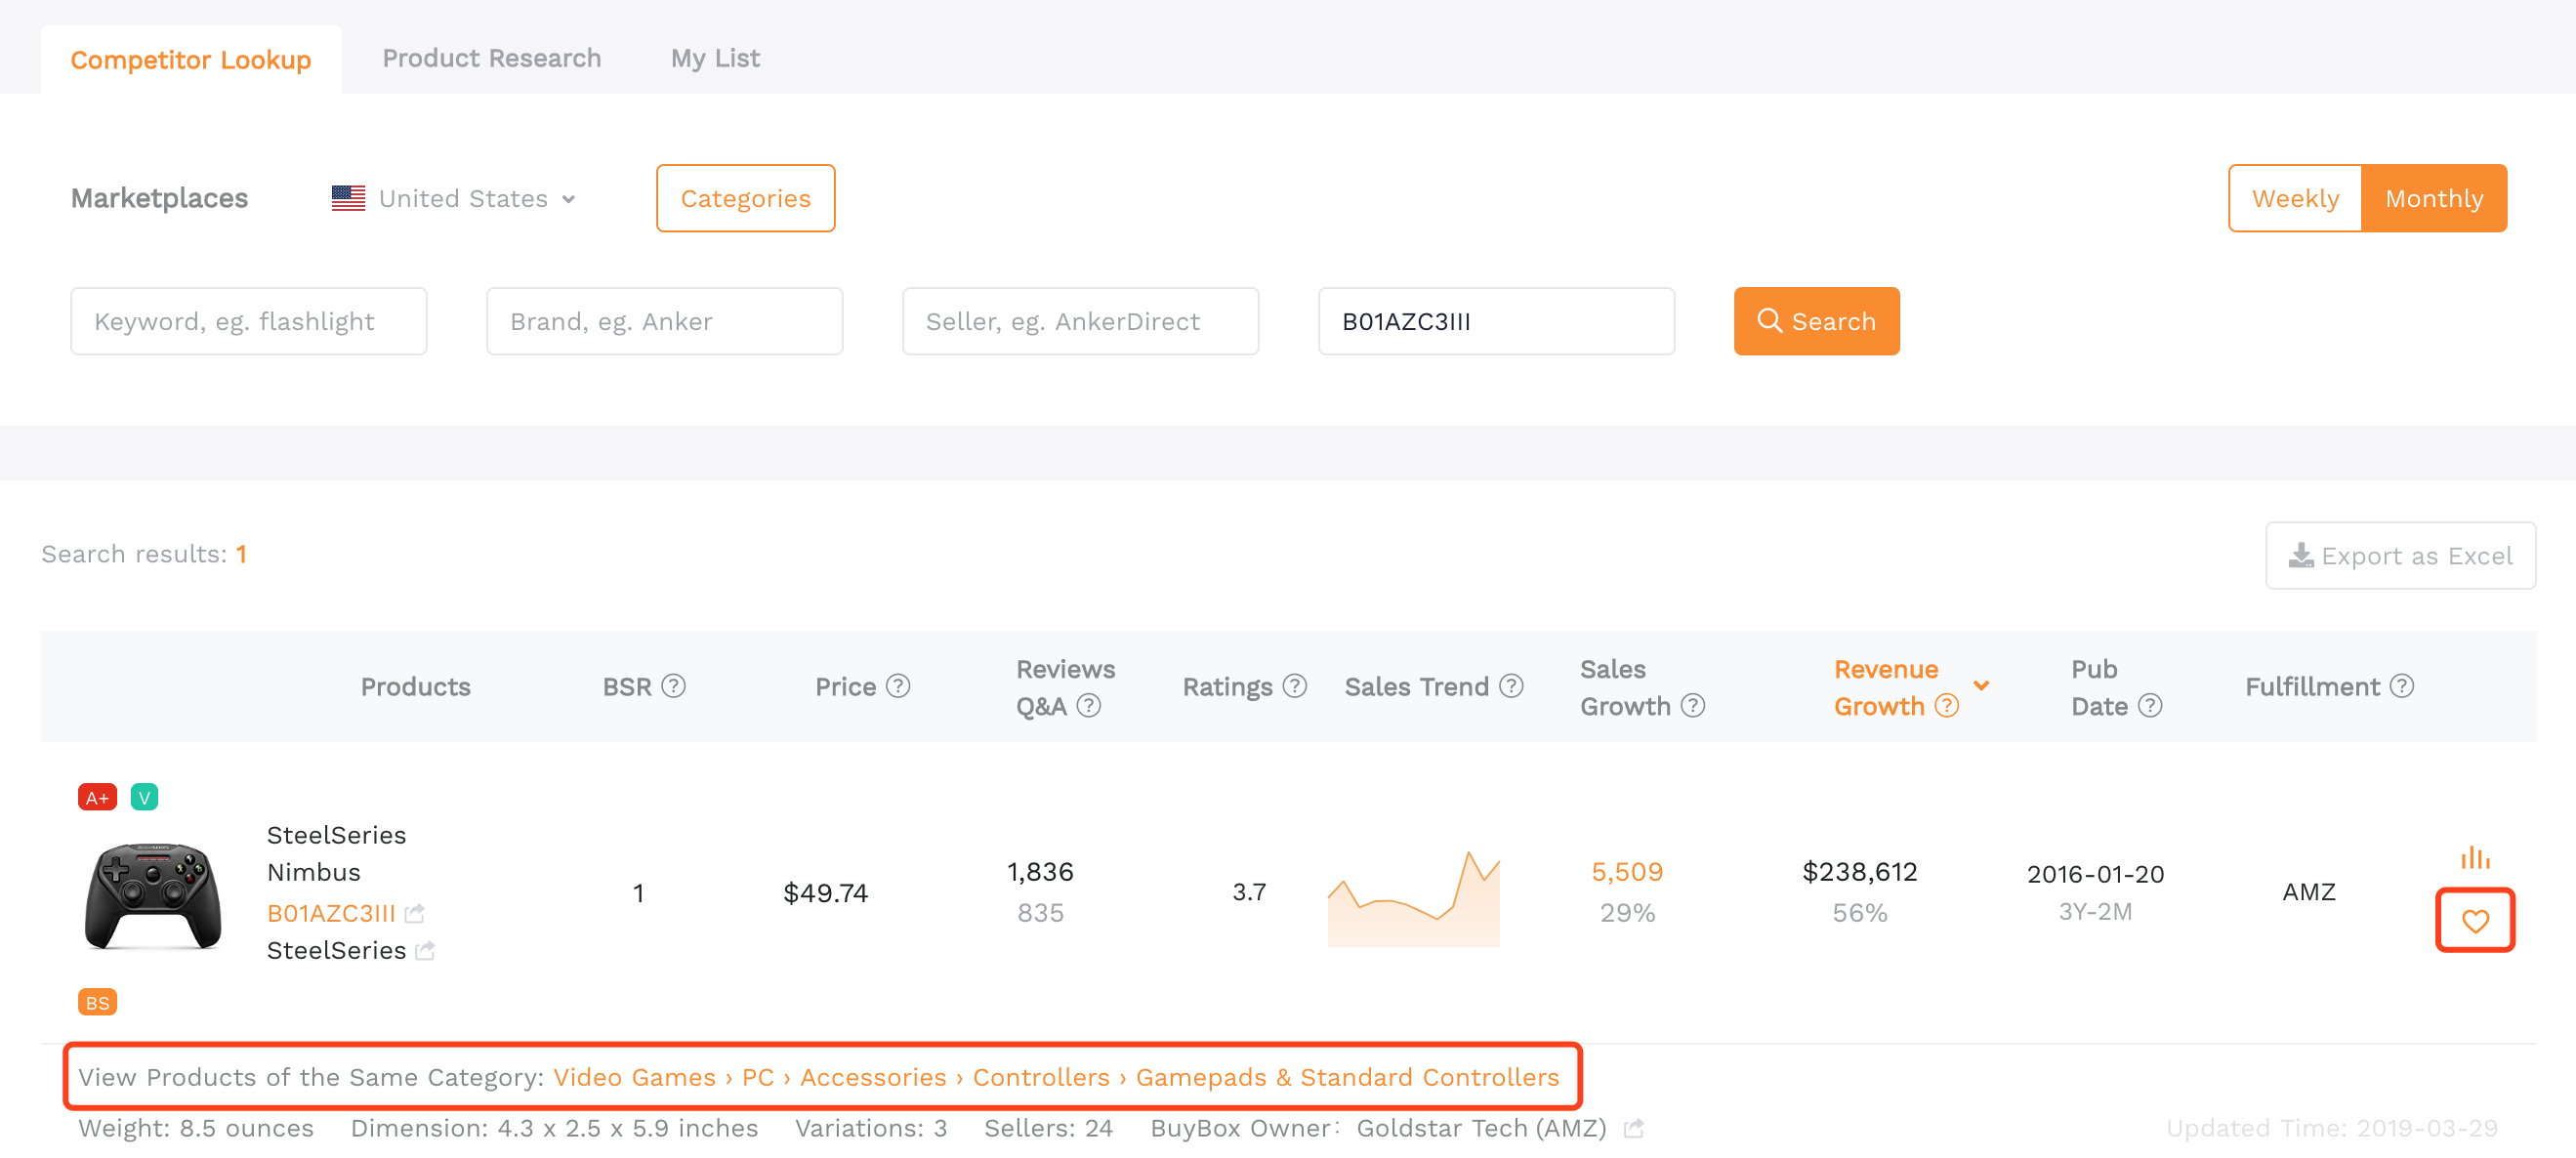This screenshot has width=2576, height=1158.
Task: Focus the Brand input field
Action: (664, 321)
